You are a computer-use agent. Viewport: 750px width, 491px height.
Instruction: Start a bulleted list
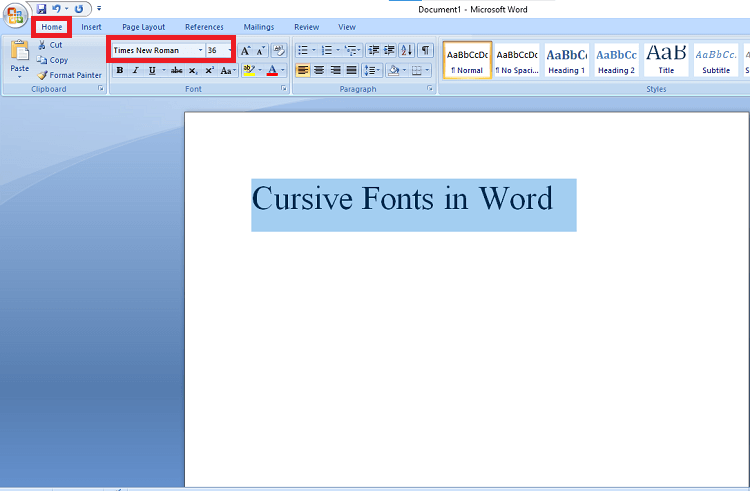click(303, 50)
